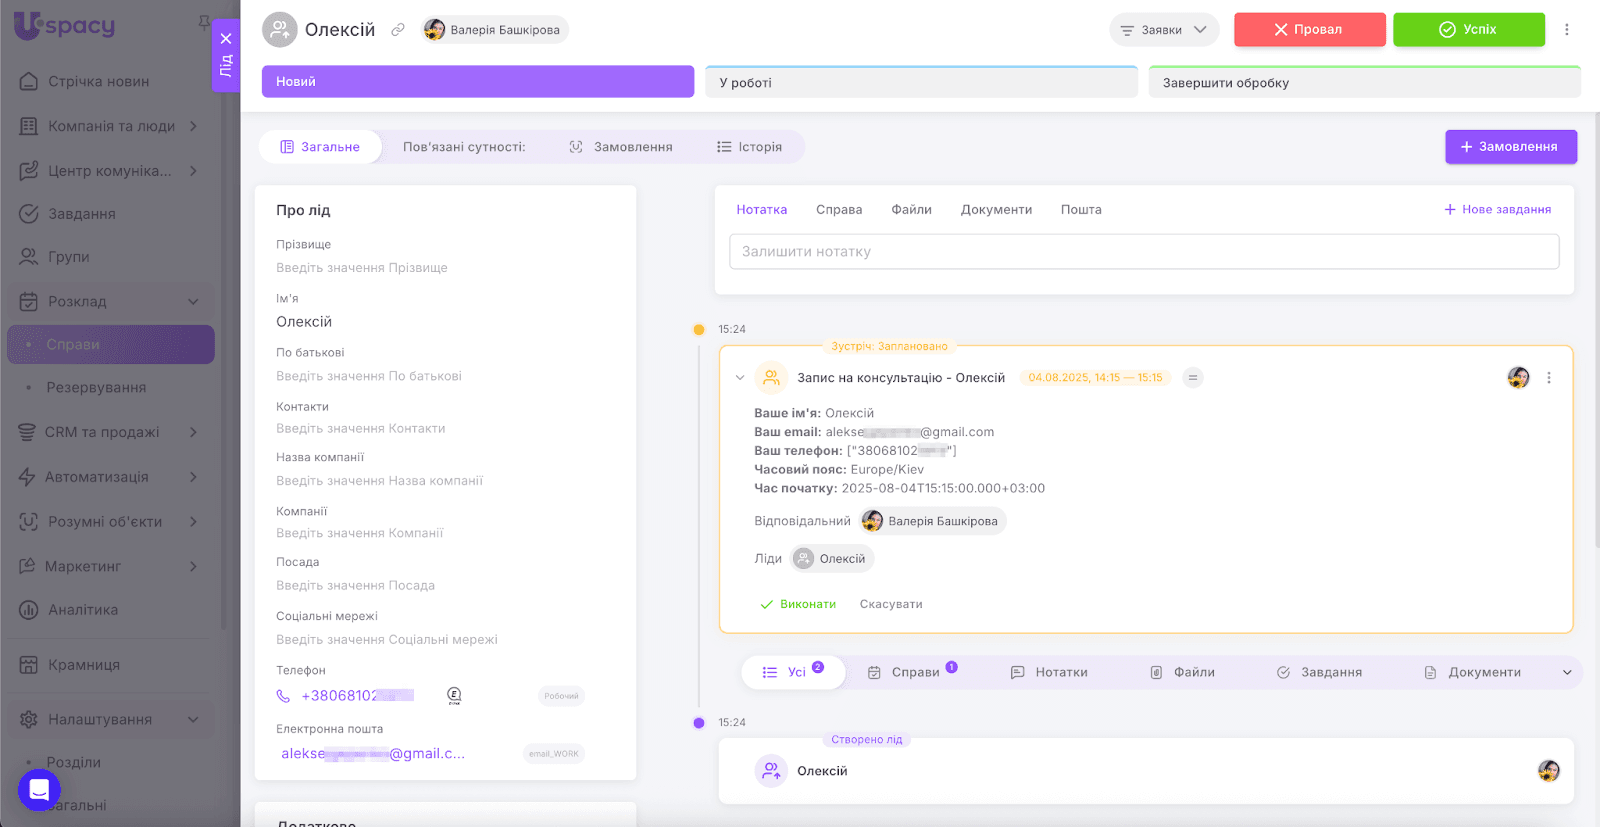Image resolution: width=1600 pixels, height=827 pixels.
Task: Click the equals priority icon on the consultation card
Action: click(1192, 378)
